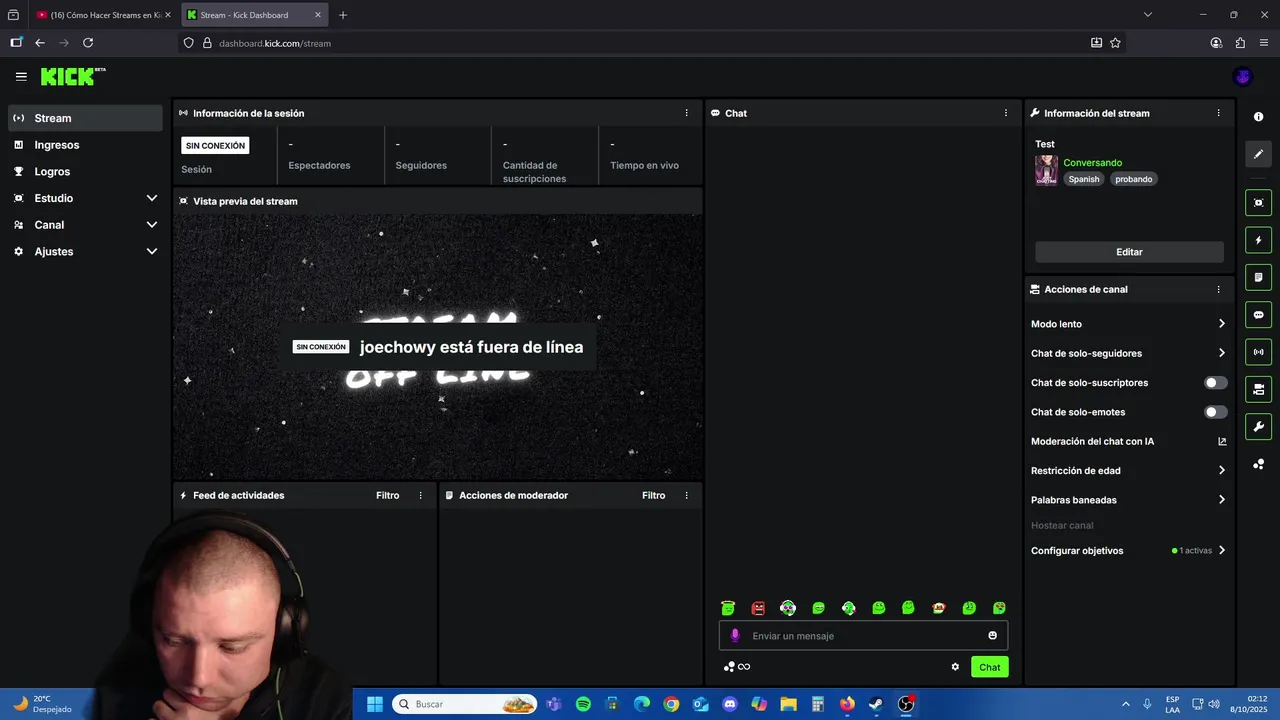Open the hamburger menu beside the Kick logo
Screen dimensions: 1280x720
21,76
